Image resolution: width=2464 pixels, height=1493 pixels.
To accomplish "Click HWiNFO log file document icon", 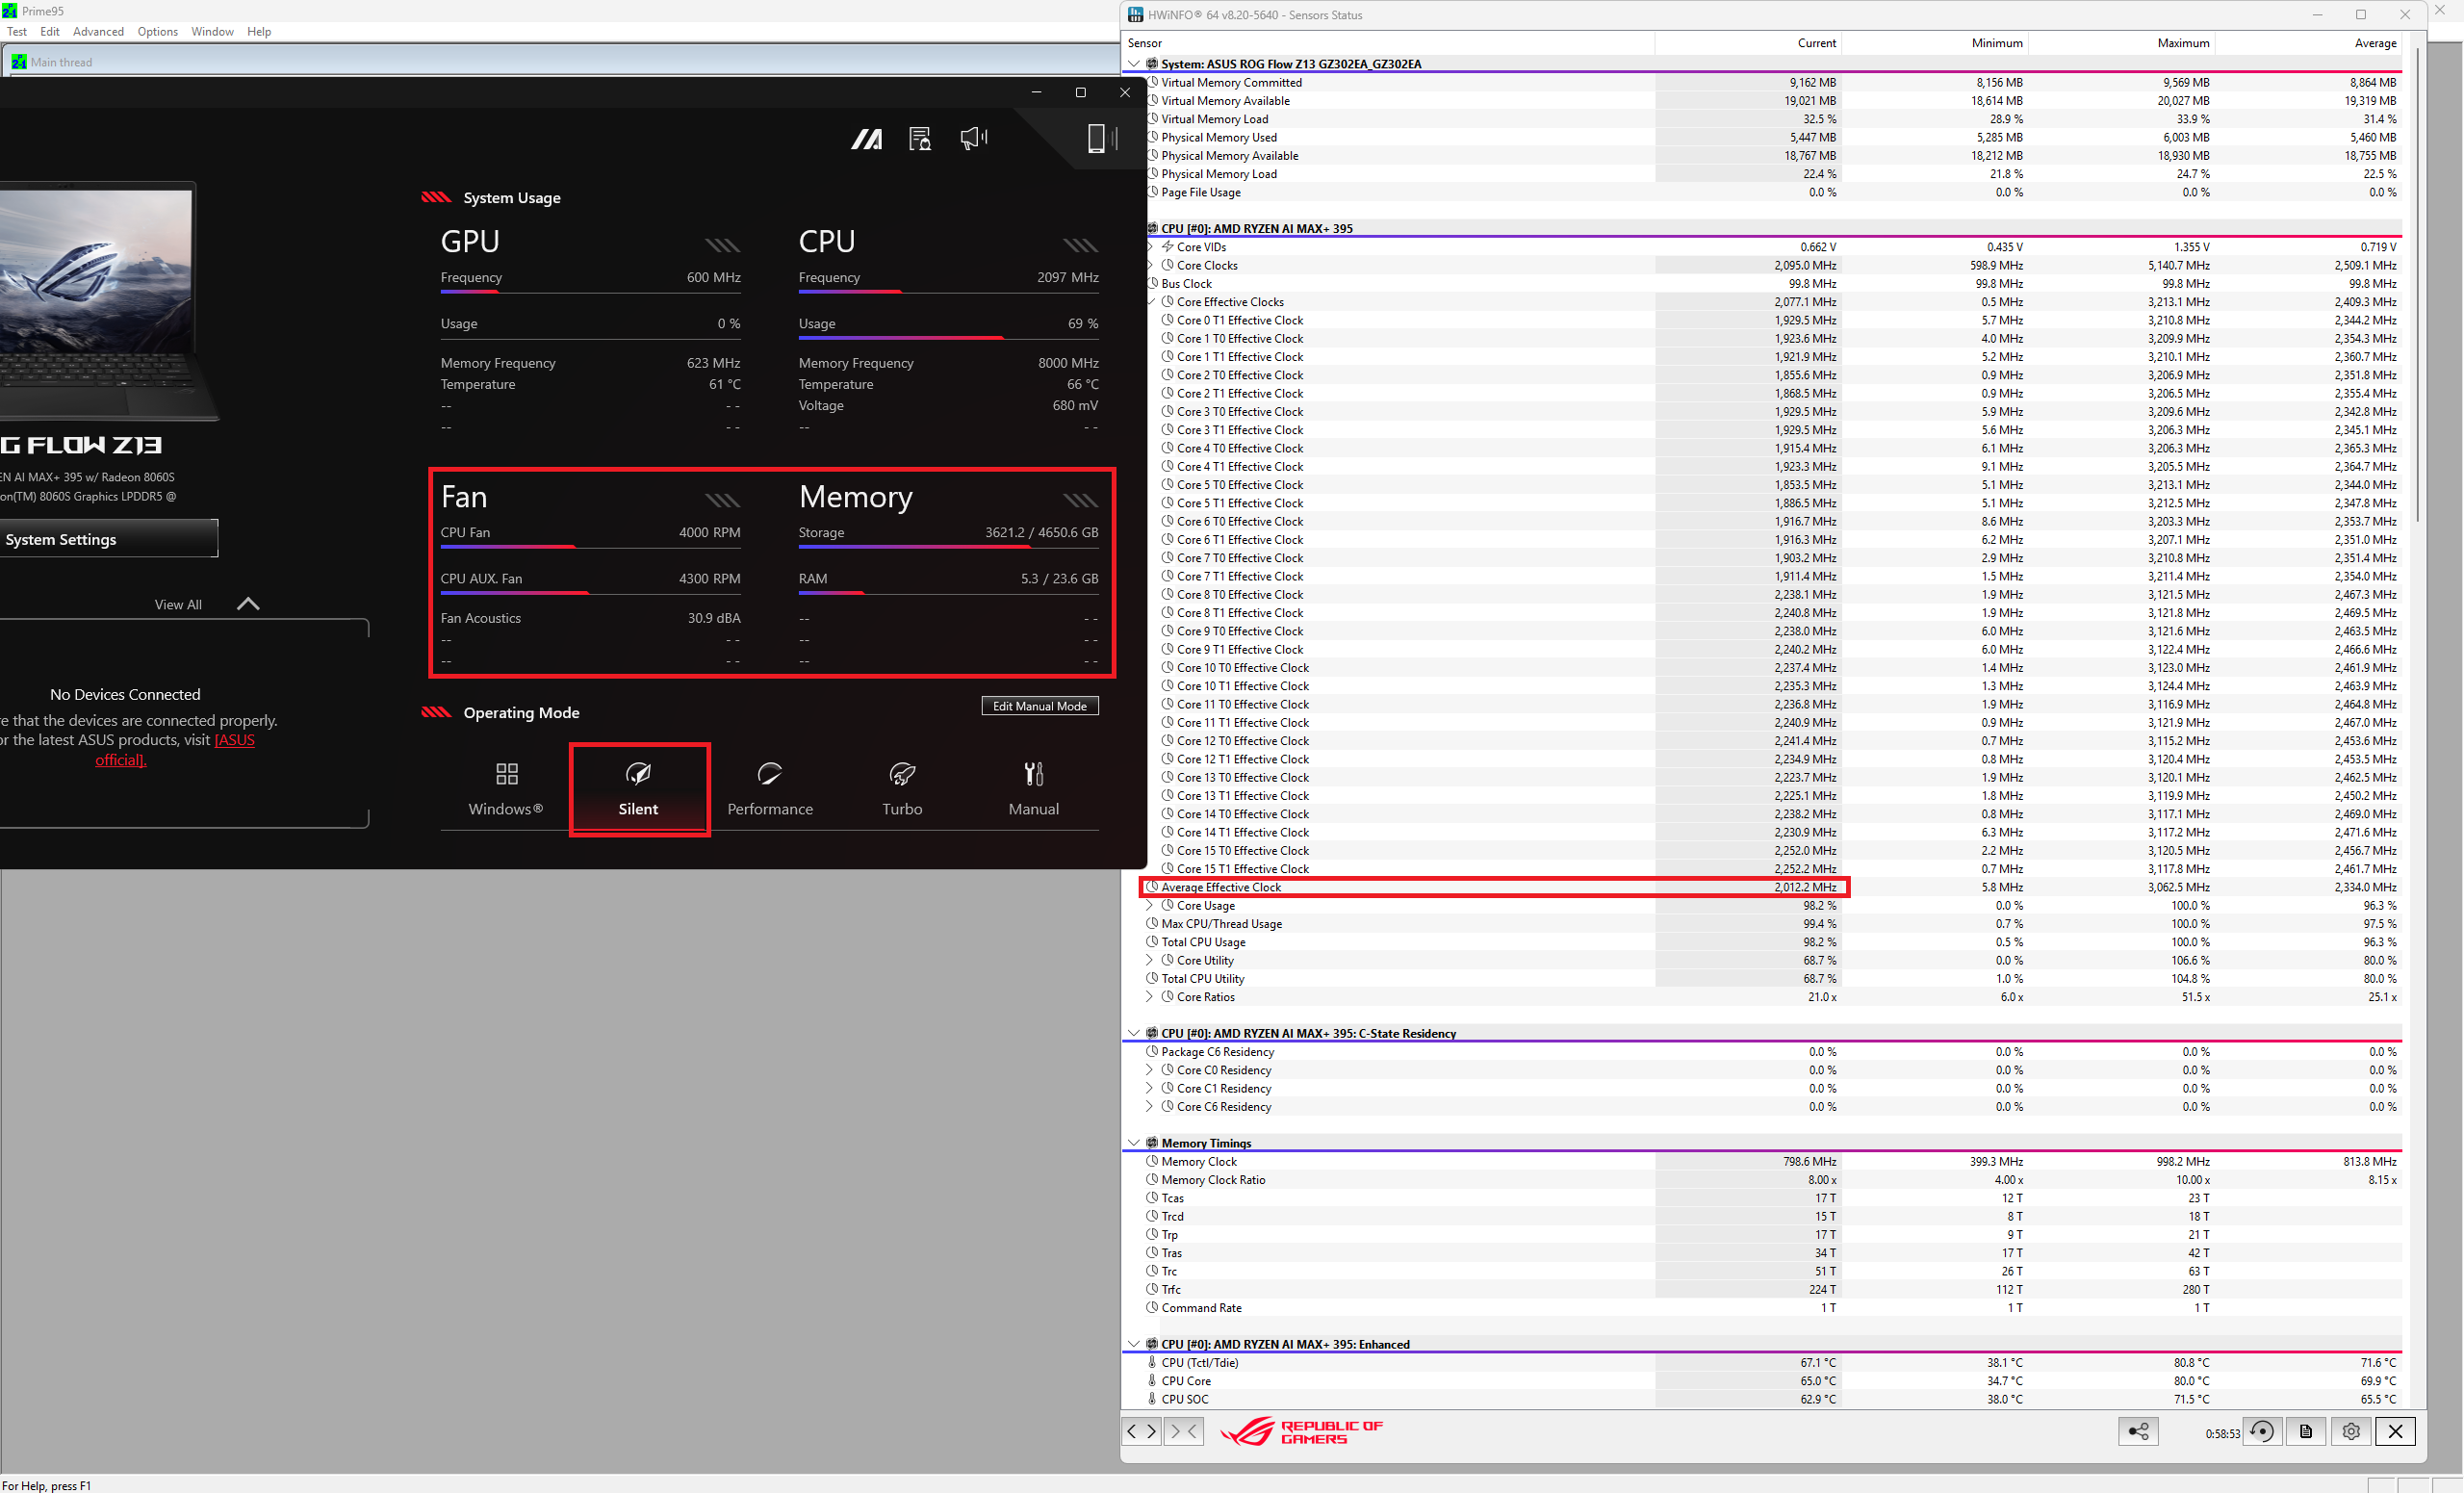I will pyautogui.click(x=2306, y=1431).
